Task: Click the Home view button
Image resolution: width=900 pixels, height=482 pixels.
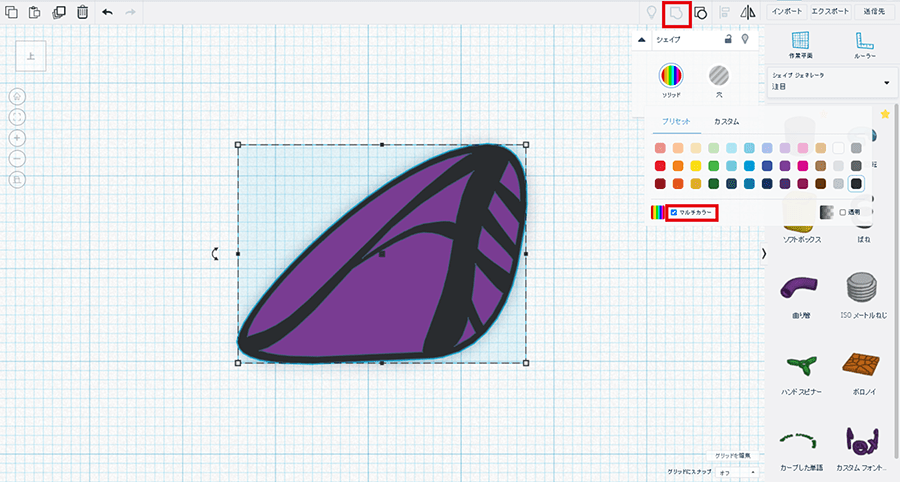Action: click(17, 96)
